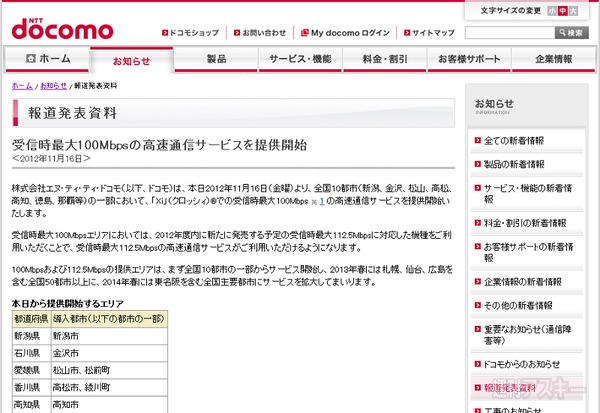Click the お知らせ sidebar heading
Viewport: 600px width, 413px height.
pyautogui.click(x=494, y=104)
